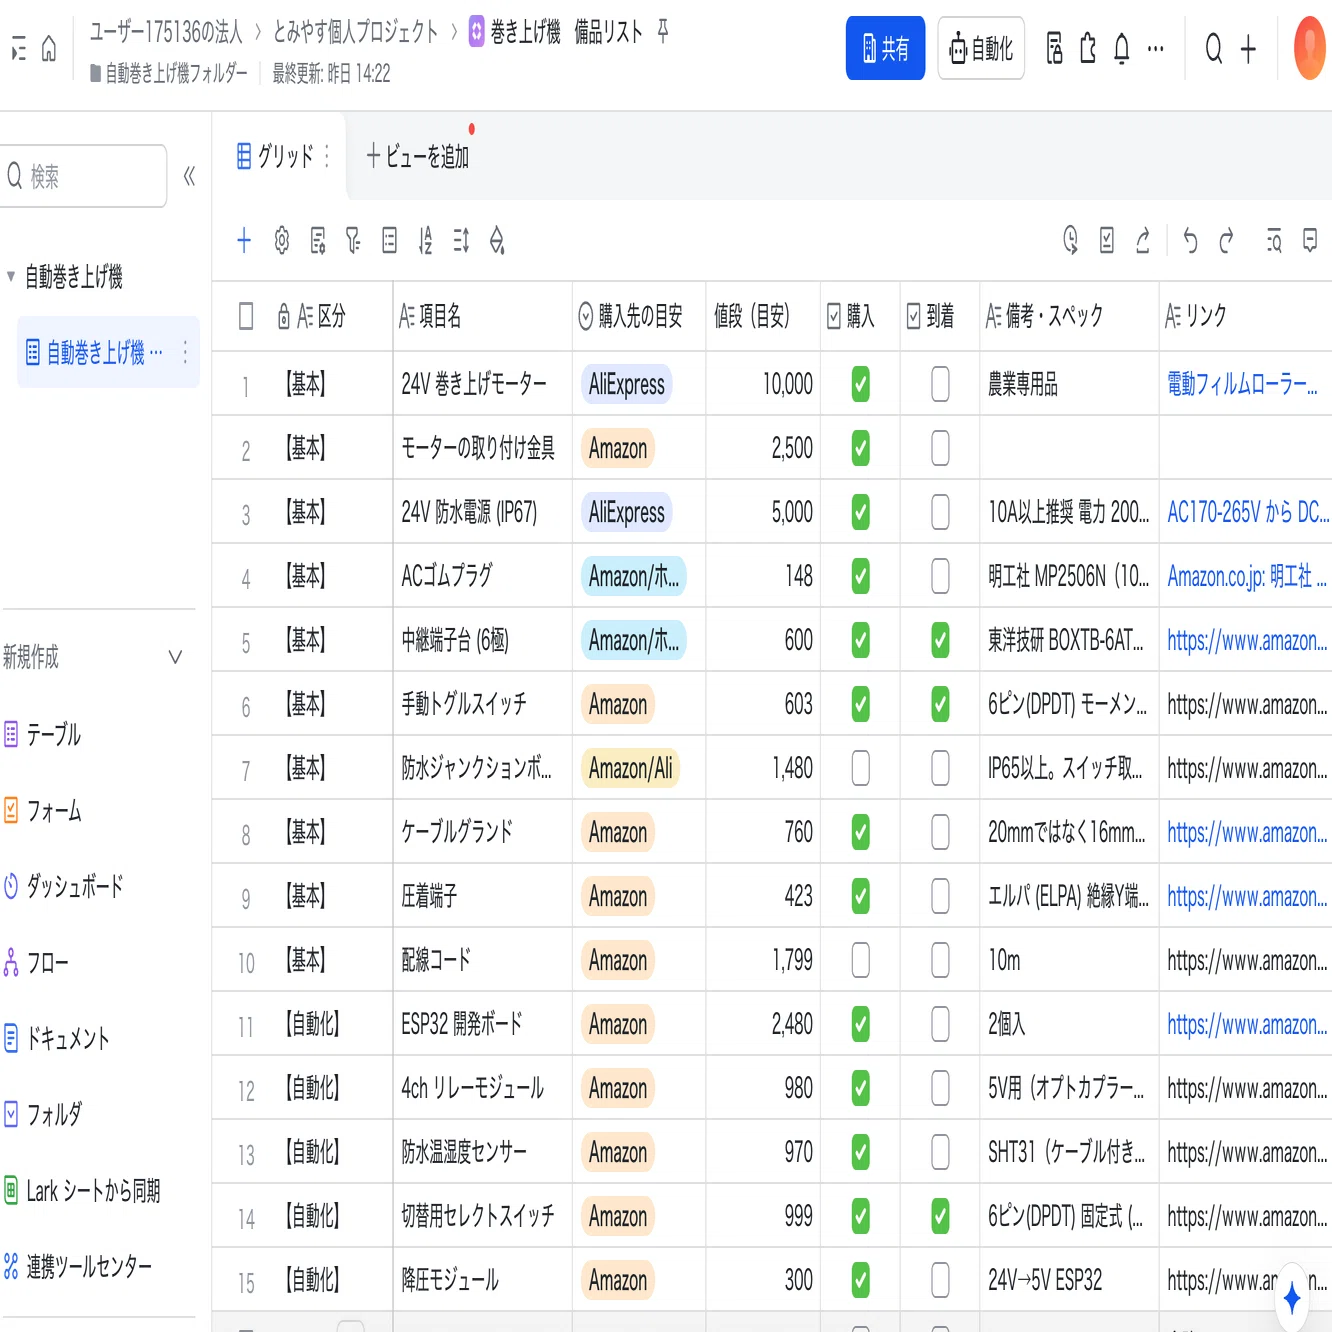Open field settings gear icon in toolbar
The width and height of the screenshot is (1332, 1332).
pyautogui.click(x=282, y=240)
